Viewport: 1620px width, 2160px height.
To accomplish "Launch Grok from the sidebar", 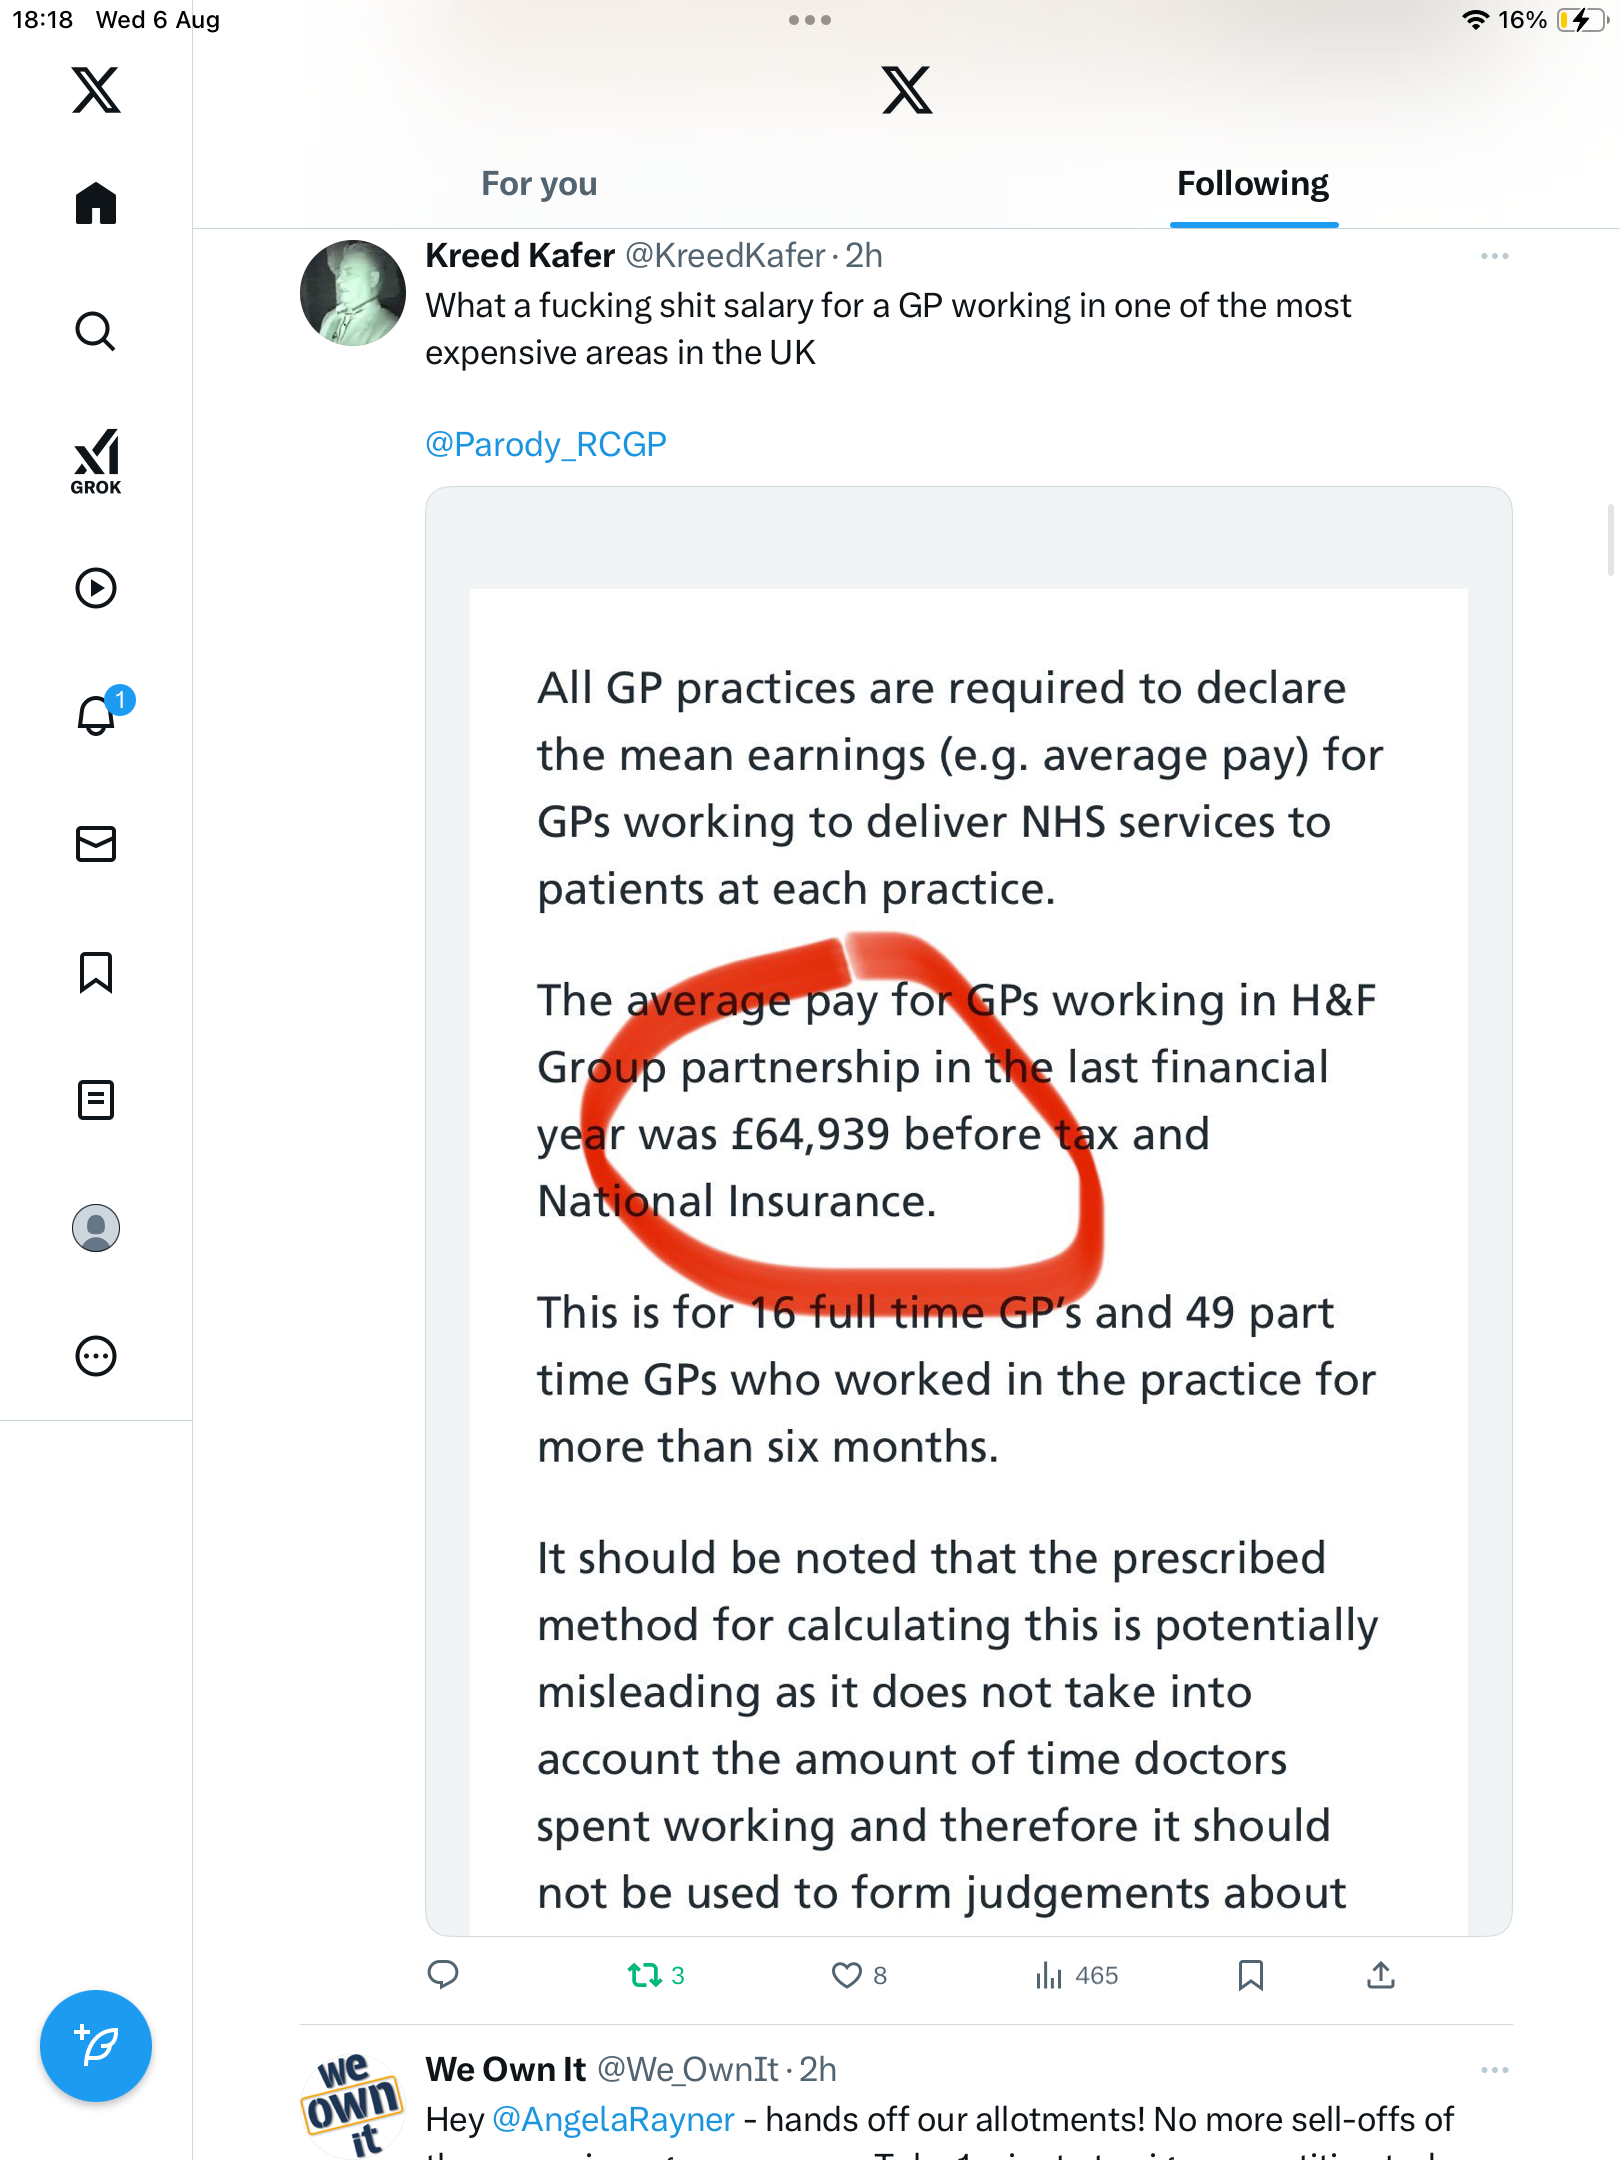I will coord(96,461).
